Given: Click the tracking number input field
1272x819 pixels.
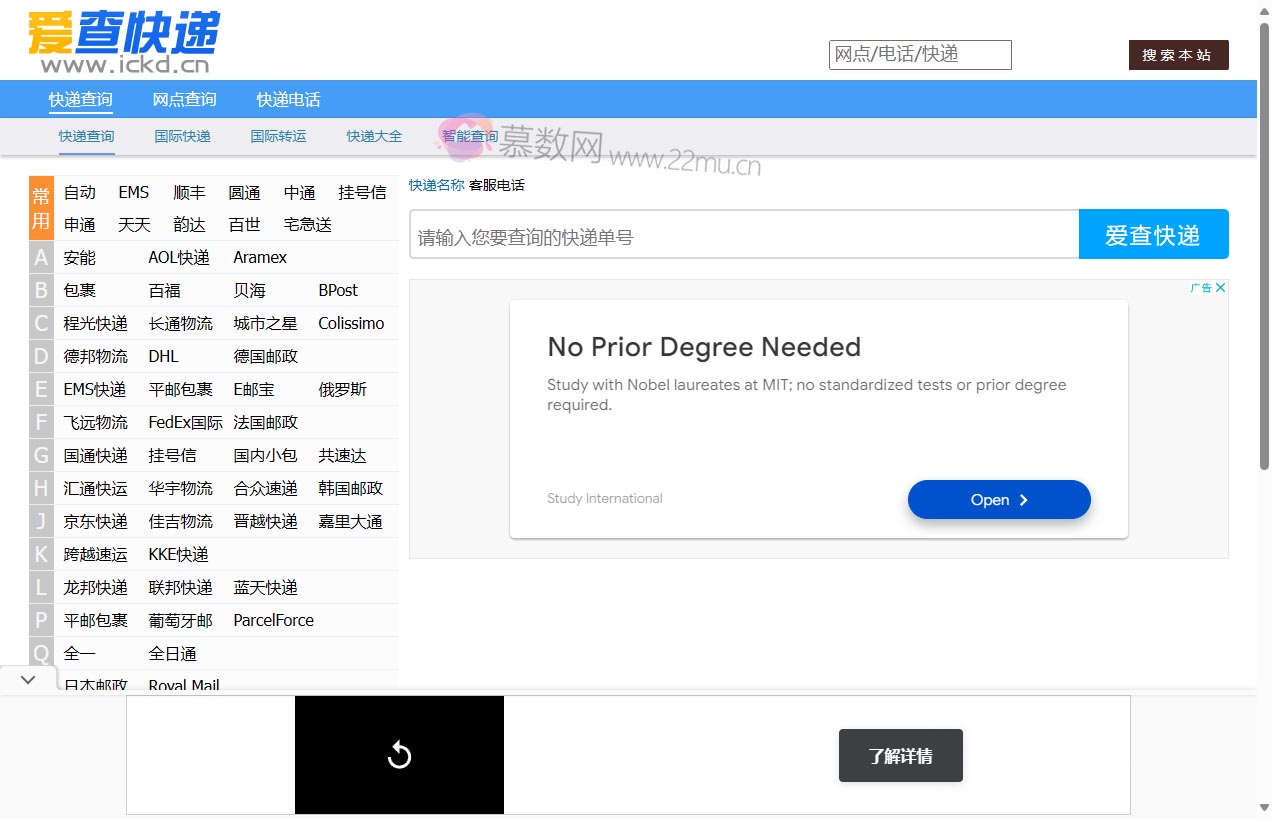Looking at the screenshot, I should pyautogui.click(x=740, y=233).
